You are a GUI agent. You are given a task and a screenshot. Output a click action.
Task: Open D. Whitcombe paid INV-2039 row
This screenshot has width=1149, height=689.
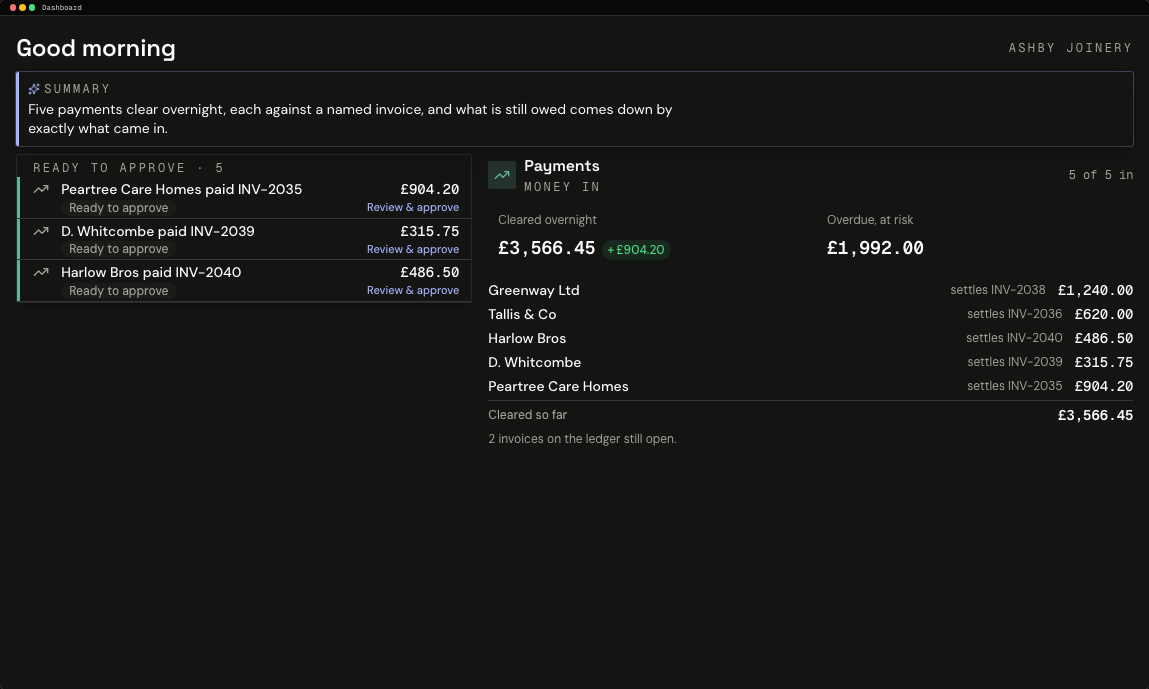point(244,239)
